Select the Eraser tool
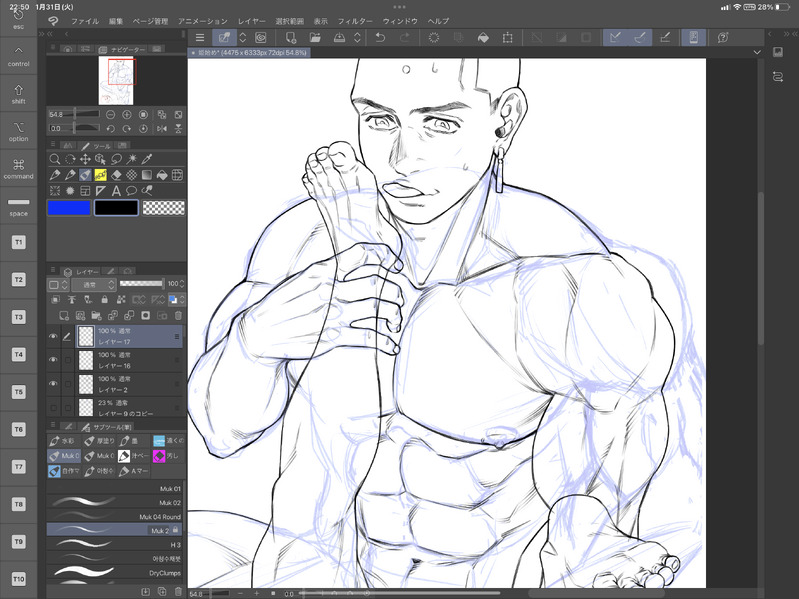The width and height of the screenshot is (799, 599). (x=116, y=174)
